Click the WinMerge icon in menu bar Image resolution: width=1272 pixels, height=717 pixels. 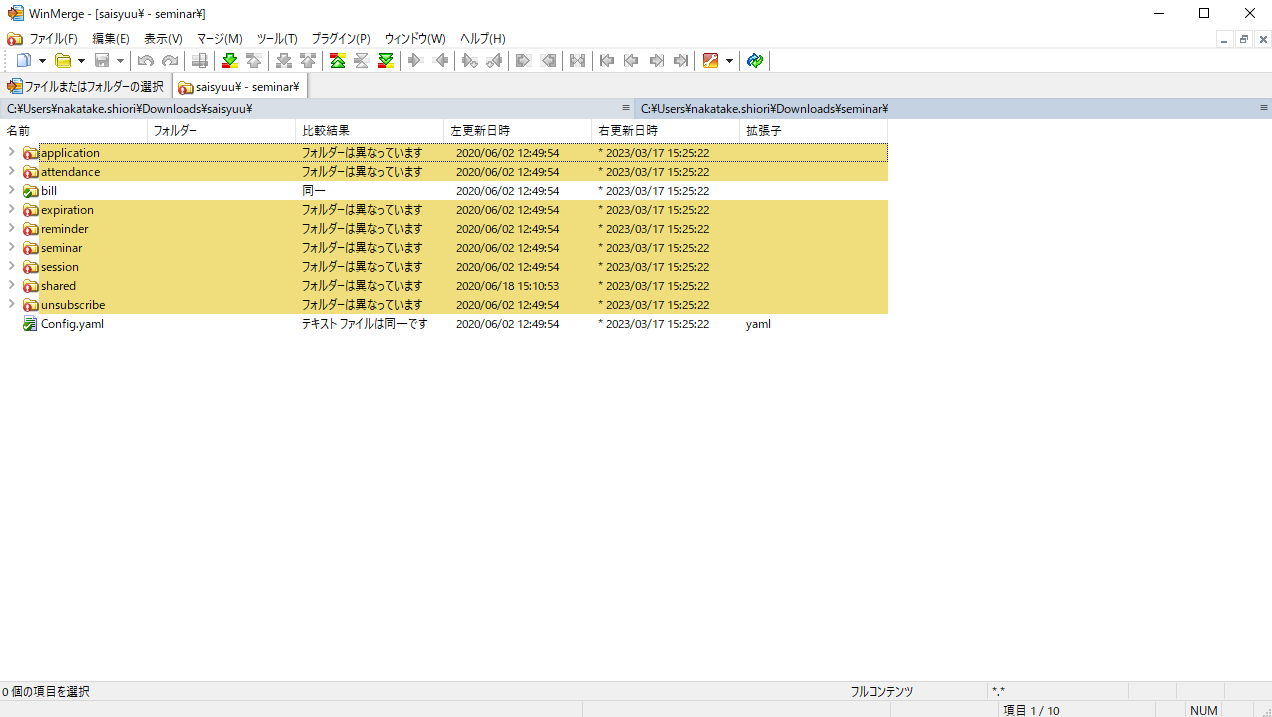click(14, 38)
